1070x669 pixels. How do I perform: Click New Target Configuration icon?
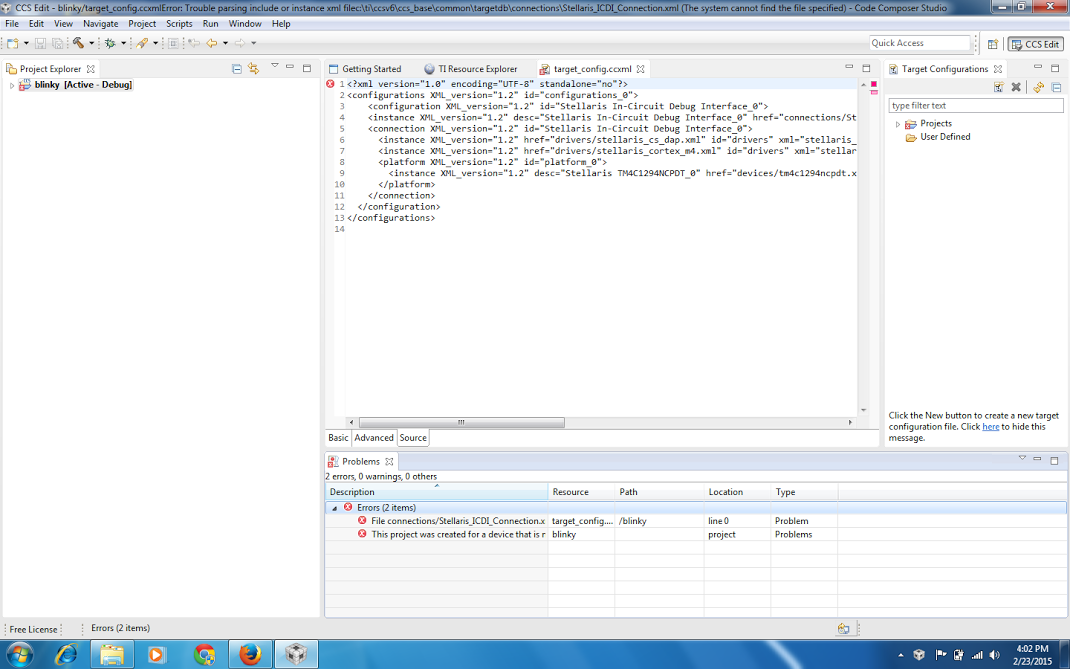[999, 87]
